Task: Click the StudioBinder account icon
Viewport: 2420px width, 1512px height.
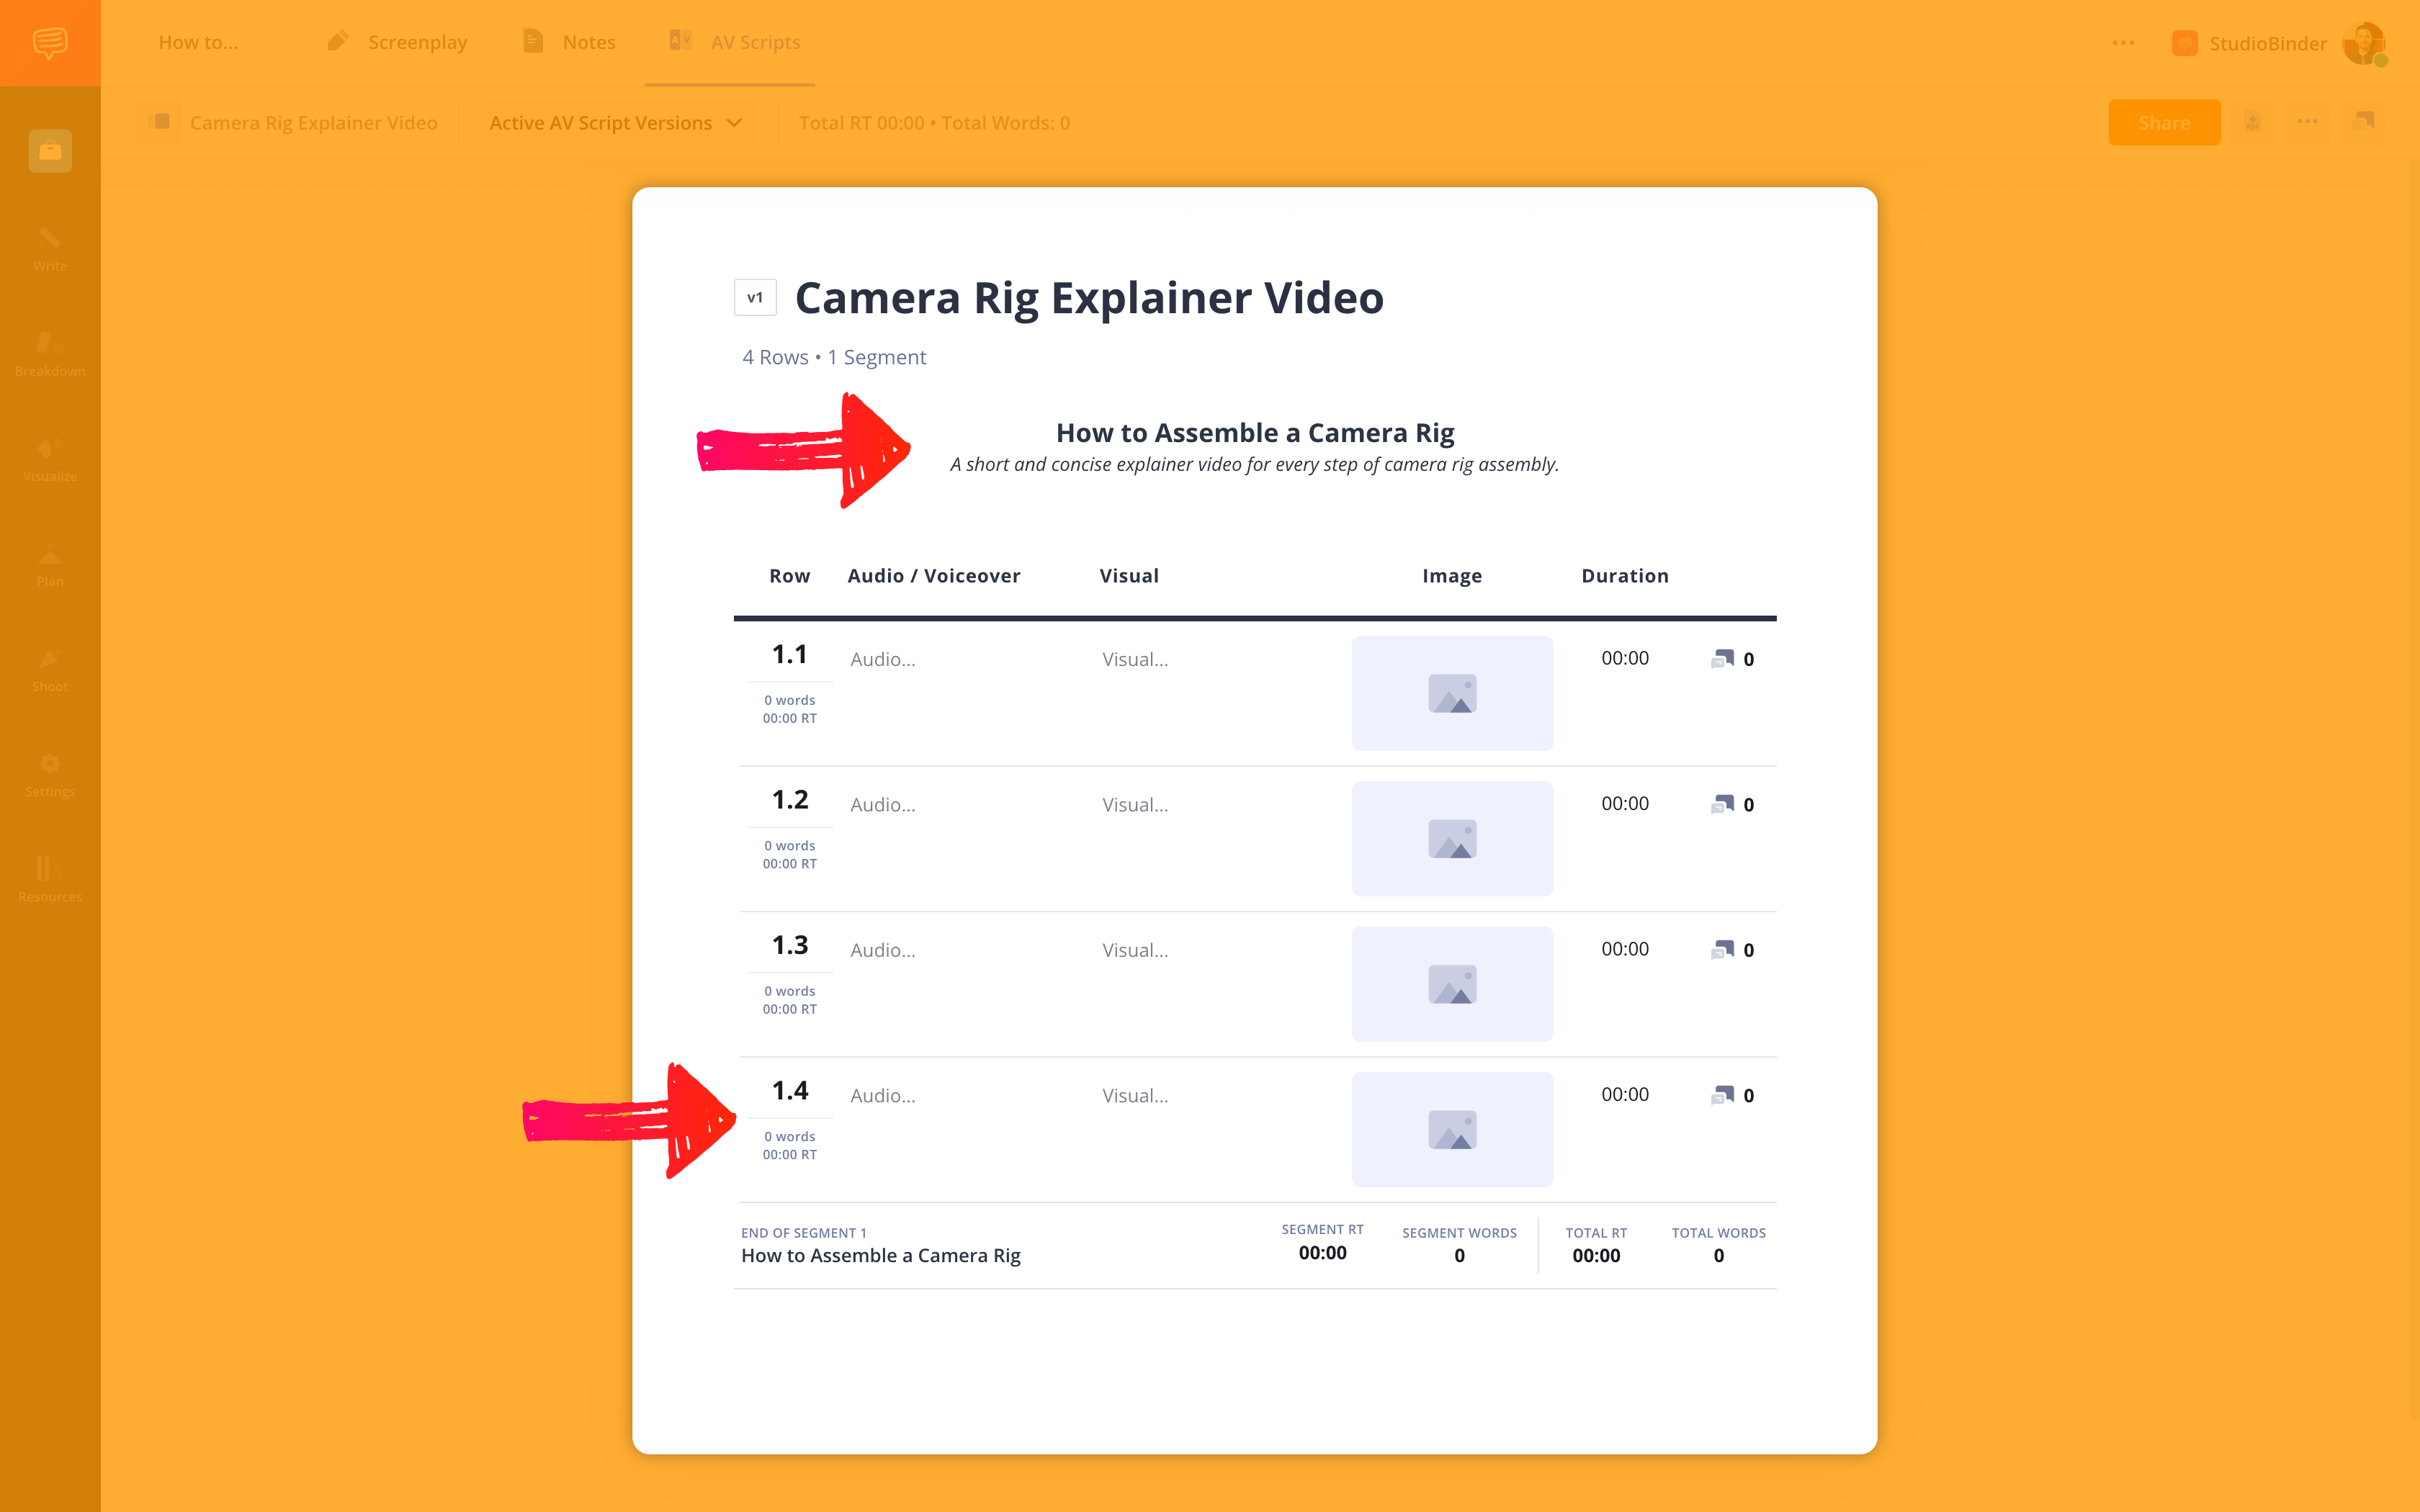Action: (2367, 42)
